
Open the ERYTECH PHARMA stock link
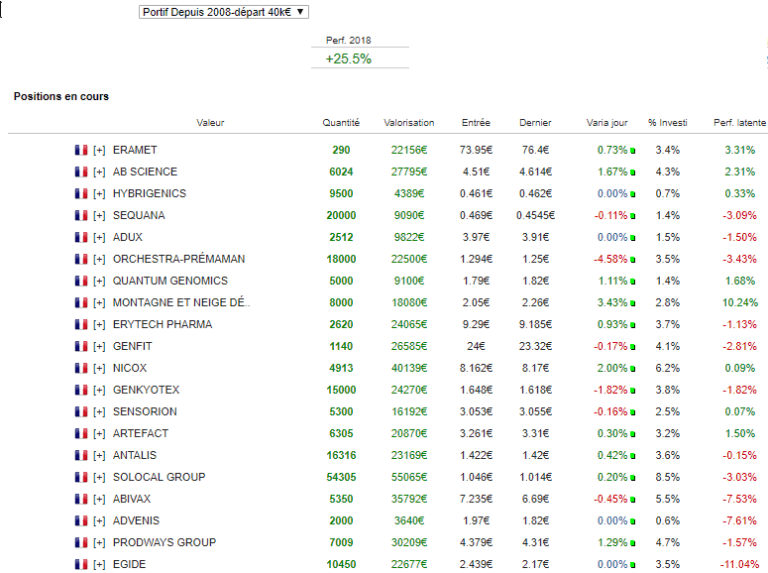click(x=162, y=324)
